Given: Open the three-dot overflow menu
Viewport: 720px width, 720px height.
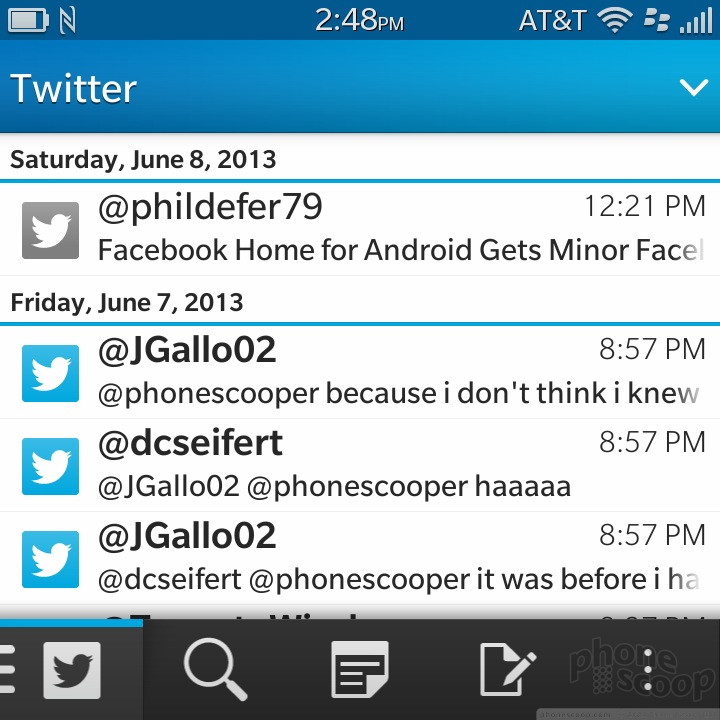Looking at the screenshot, I should pos(647,669).
